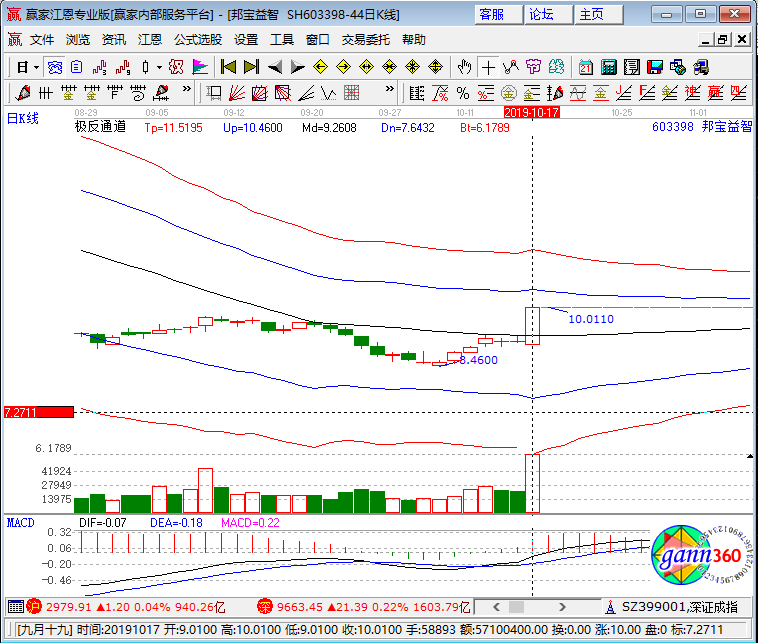This screenshot has width=758, height=643.
Task: Click the 主页 button in title bar
Action: tap(599, 15)
